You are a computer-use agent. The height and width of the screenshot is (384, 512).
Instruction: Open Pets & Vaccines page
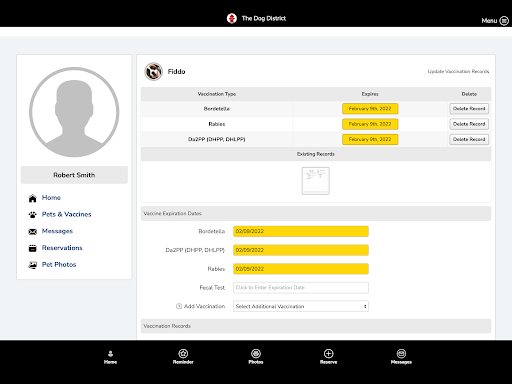(66, 214)
